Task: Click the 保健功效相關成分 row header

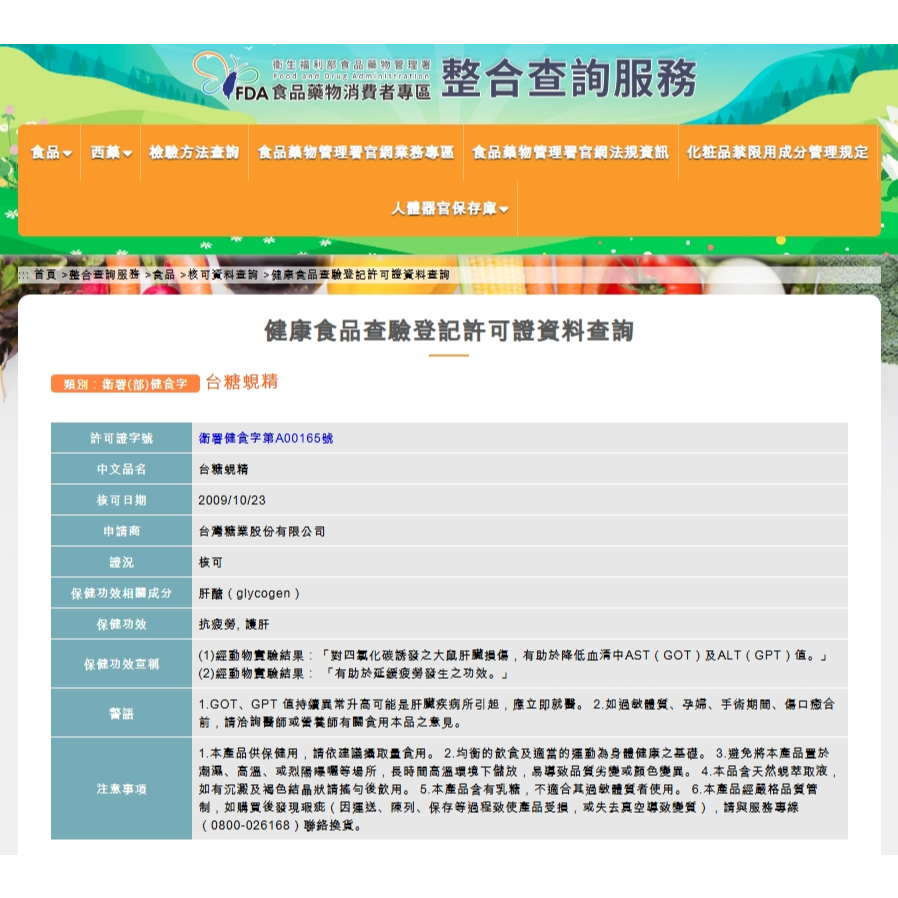Action: click(x=121, y=593)
